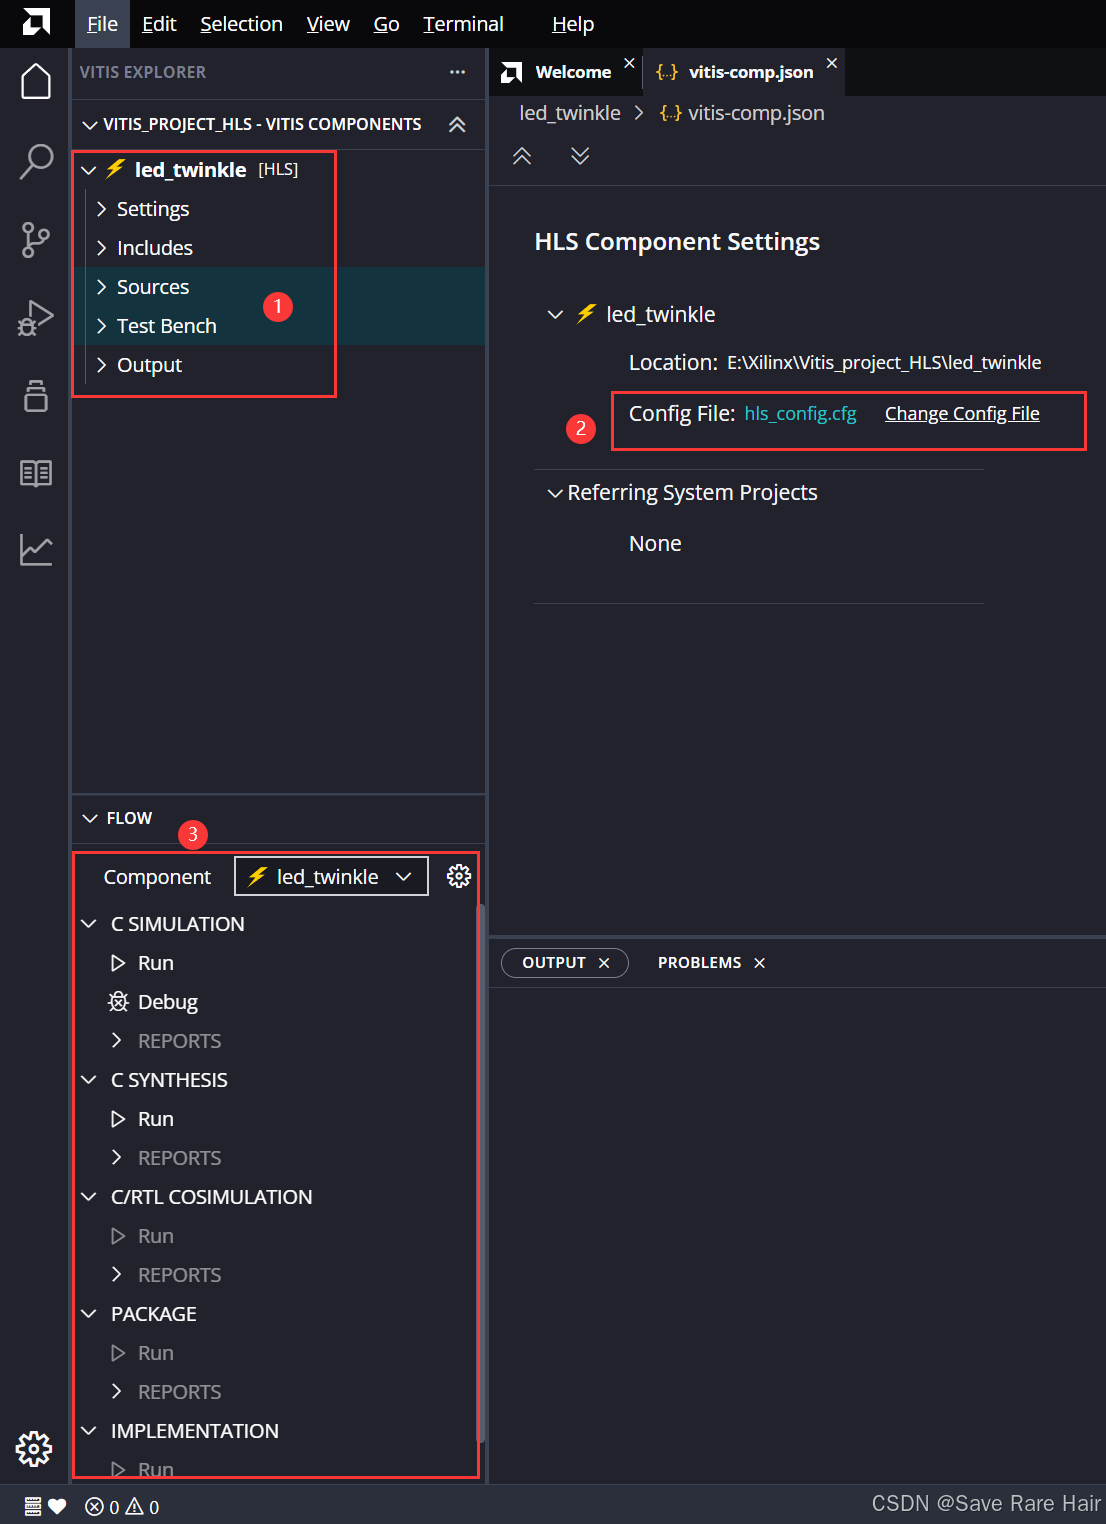
Task: Open the Go menu
Action: click(x=386, y=24)
